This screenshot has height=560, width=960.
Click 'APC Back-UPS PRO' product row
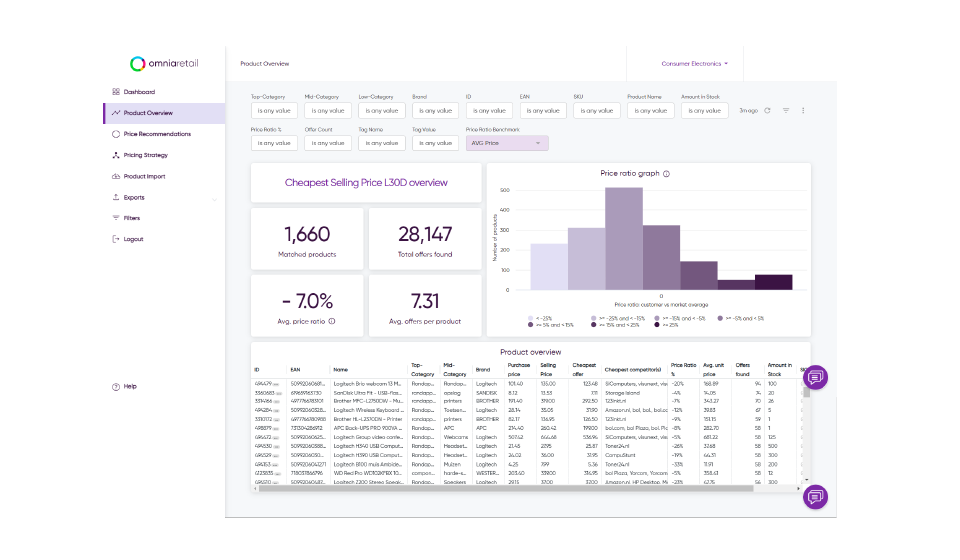click(367, 428)
